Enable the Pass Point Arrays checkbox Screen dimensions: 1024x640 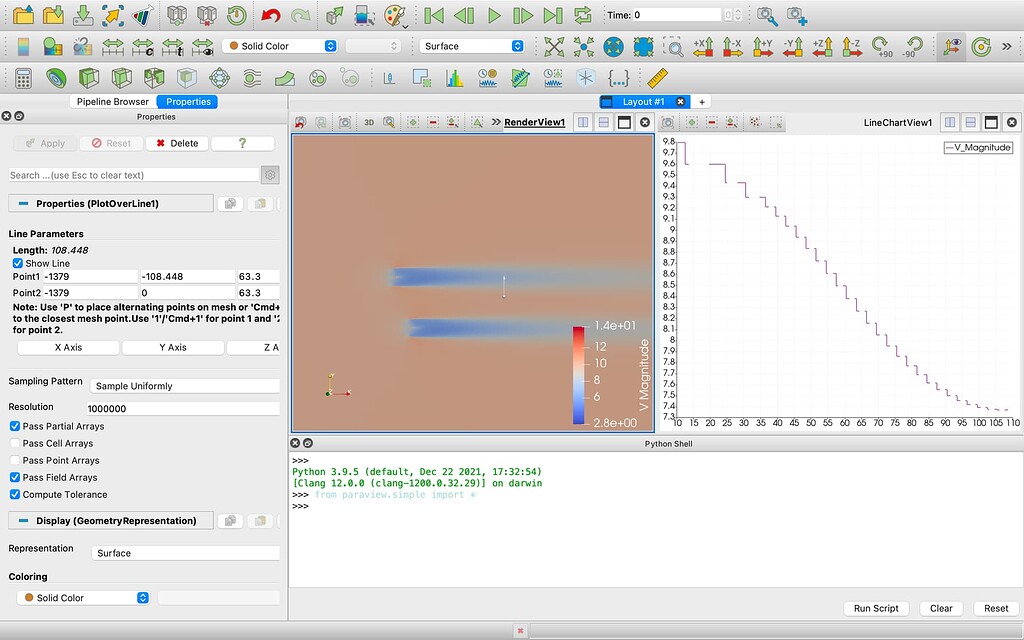tap(15, 460)
